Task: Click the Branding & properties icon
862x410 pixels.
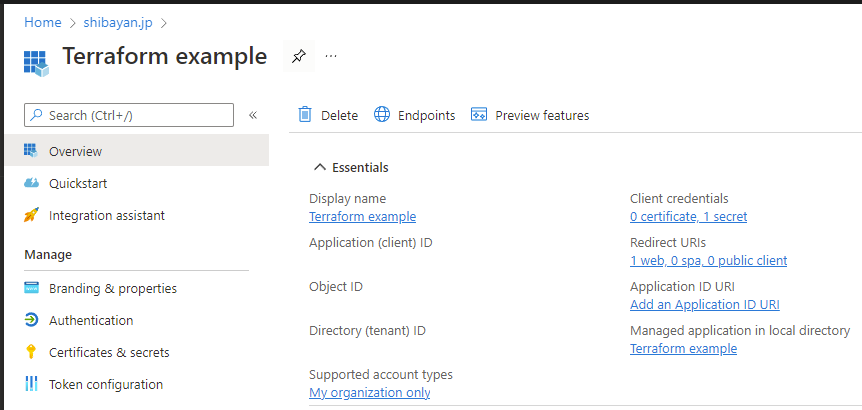Action: click(x=31, y=288)
